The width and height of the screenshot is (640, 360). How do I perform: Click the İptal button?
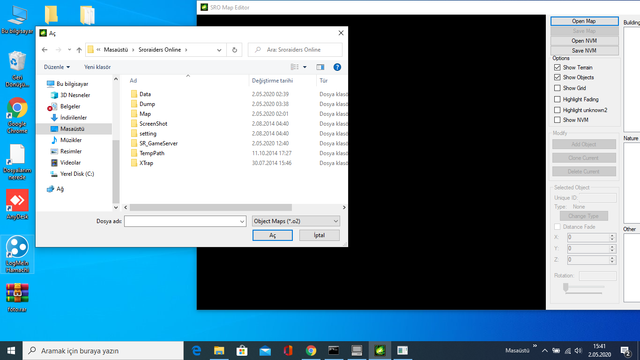click(319, 235)
